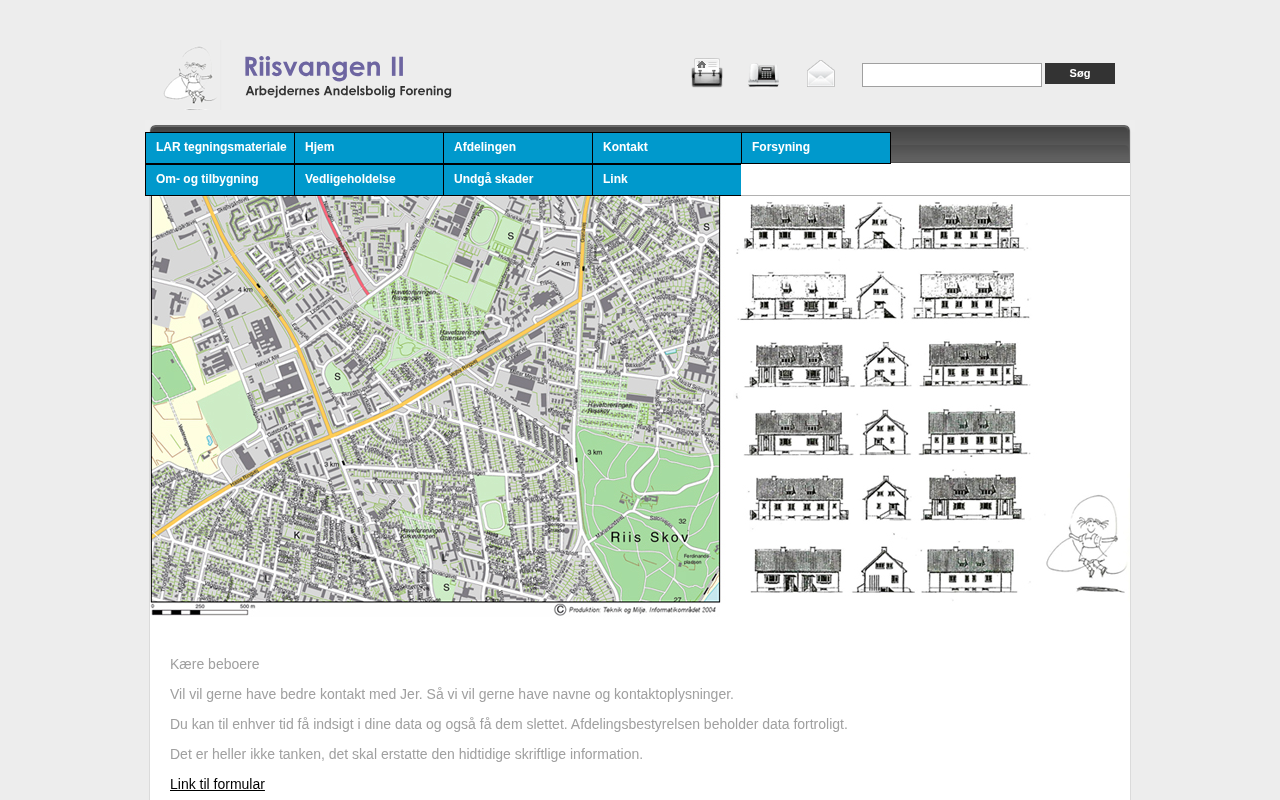
Task: Open the Vedligeholdelse menu item
Action: (368, 180)
